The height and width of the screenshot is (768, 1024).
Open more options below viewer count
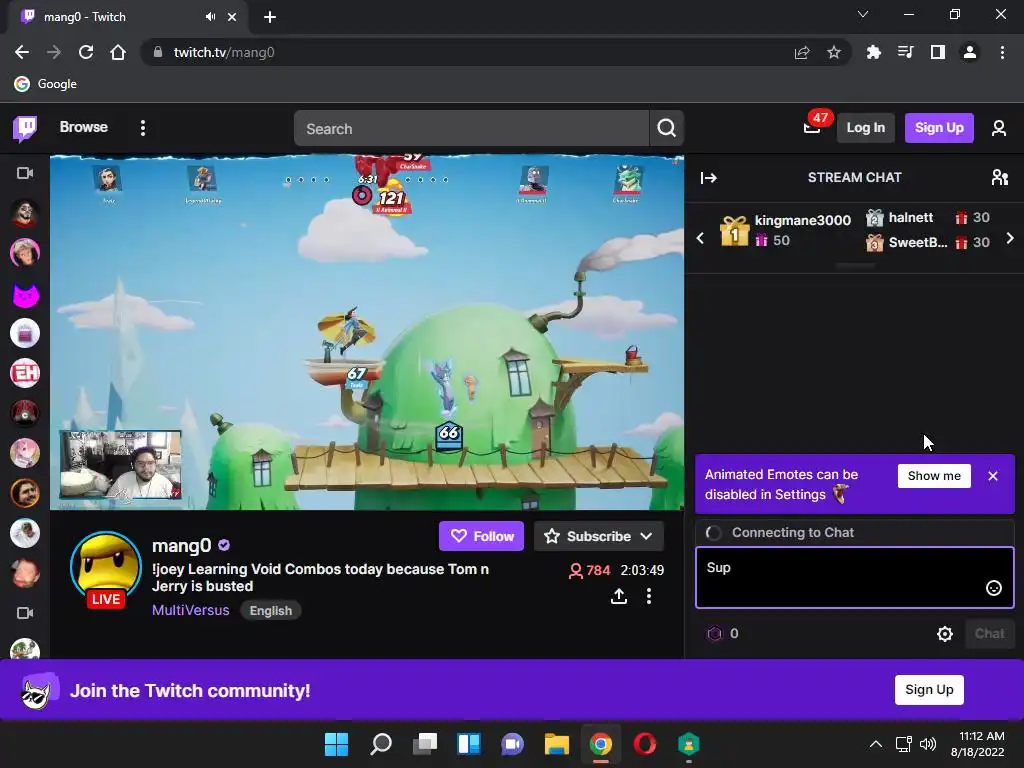point(648,596)
